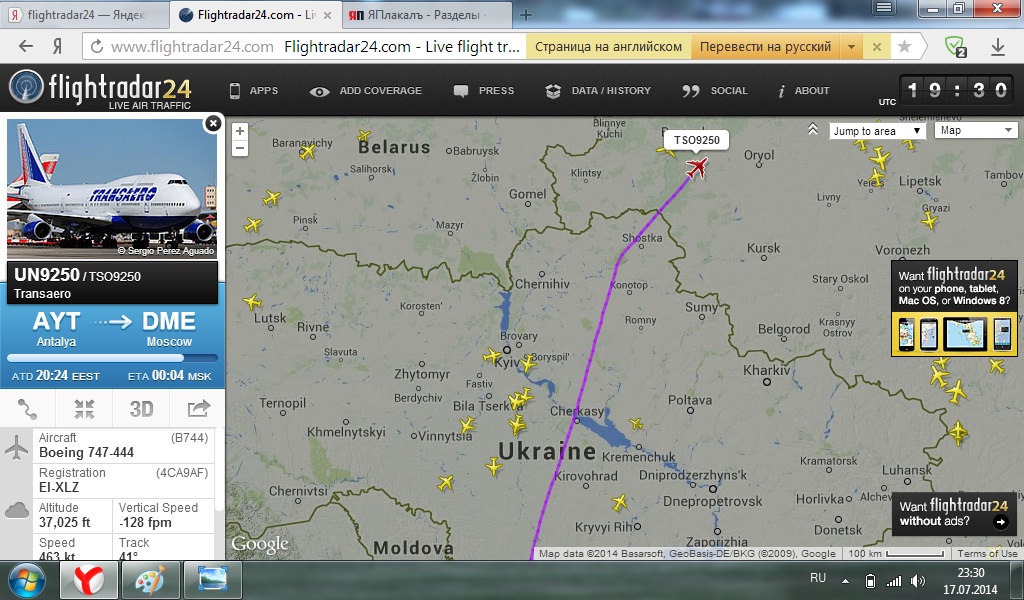The width and height of the screenshot is (1024, 600).
Task: Open the SOCIAL menu
Action: [715, 91]
